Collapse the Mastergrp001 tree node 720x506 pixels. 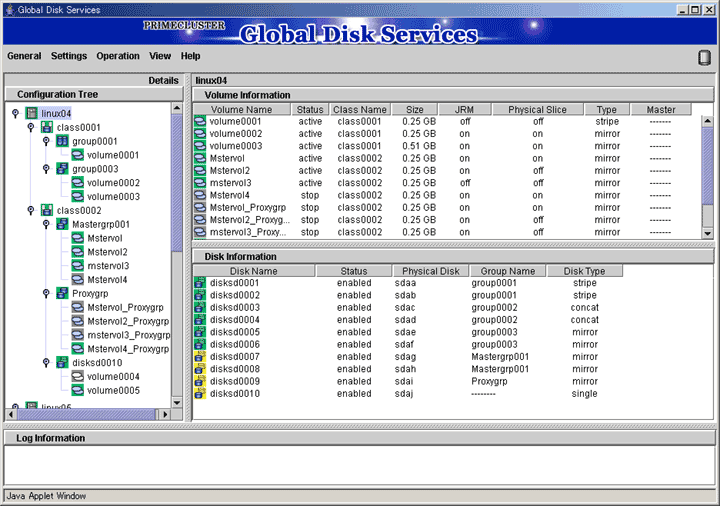tap(46, 224)
